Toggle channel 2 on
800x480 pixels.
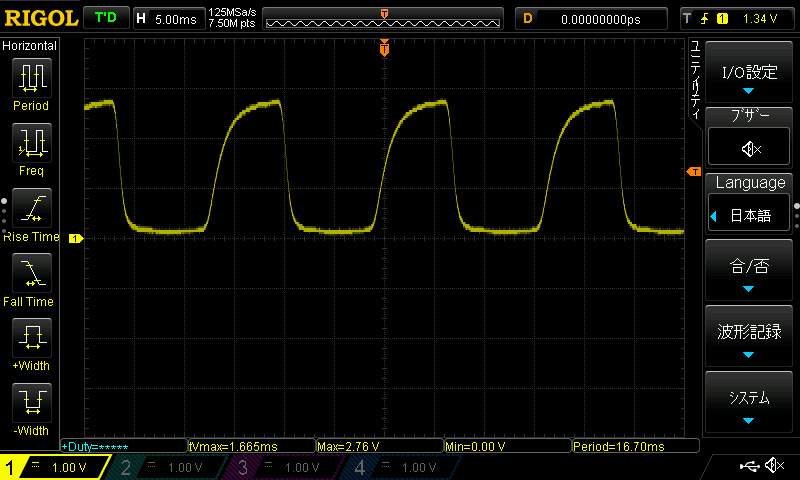165,467
